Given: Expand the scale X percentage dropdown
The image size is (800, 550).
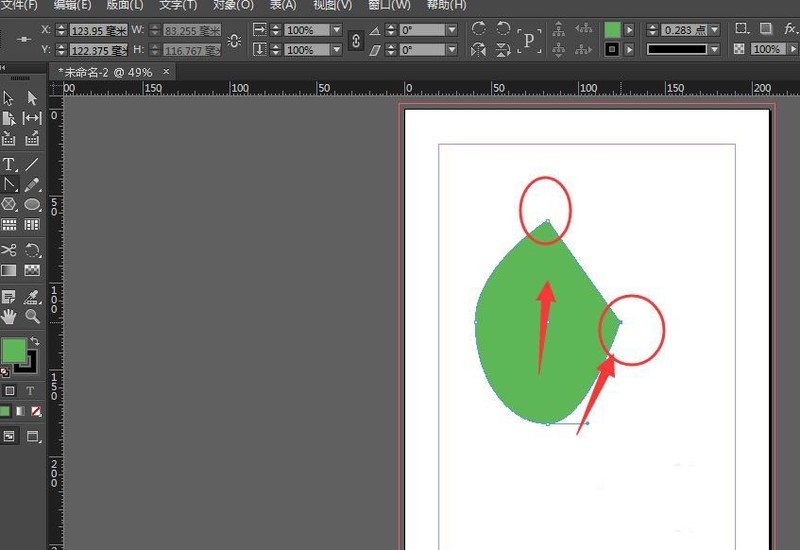Looking at the screenshot, I should coord(336,31).
